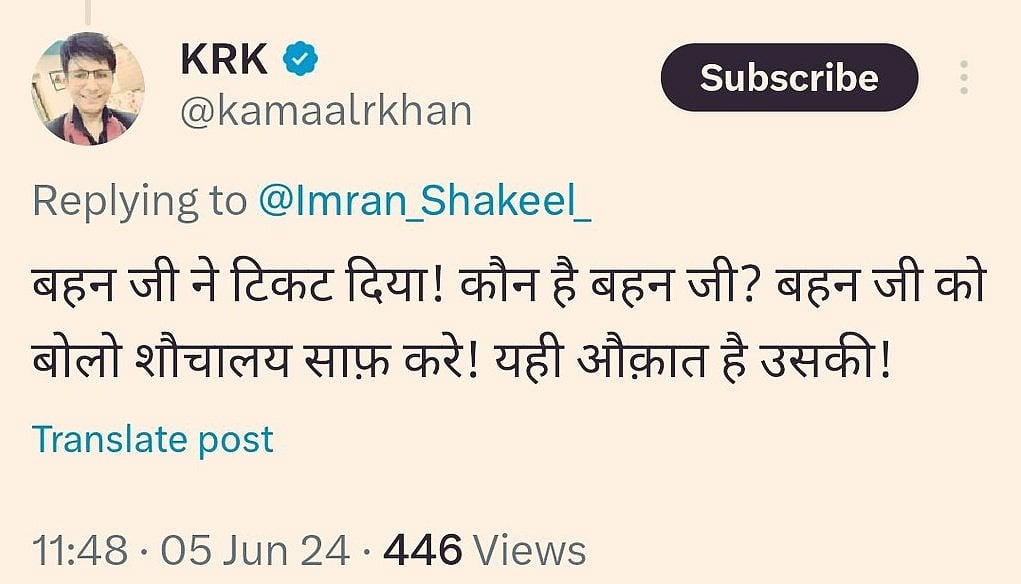1021x584 pixels.
Task: Open KRK's round profile avatar photo
Action: [x=88, y=88]
